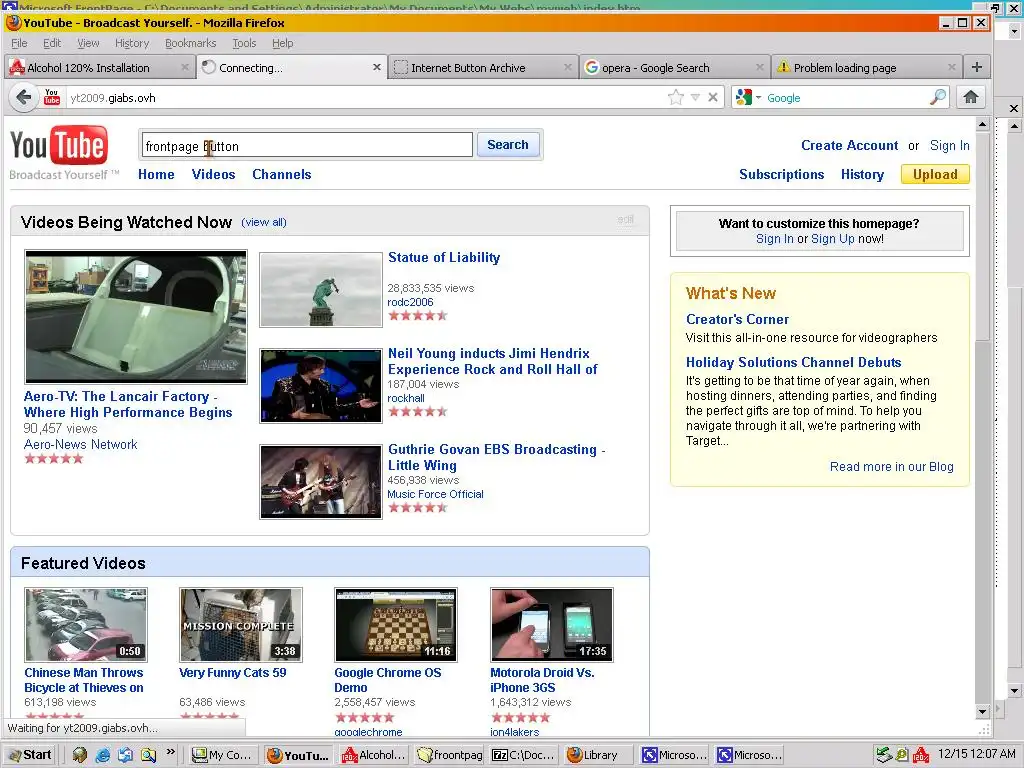Viewport: 1024px width, 768px height.
Task: Open Creator's Corner link
Action: [737, 319]
